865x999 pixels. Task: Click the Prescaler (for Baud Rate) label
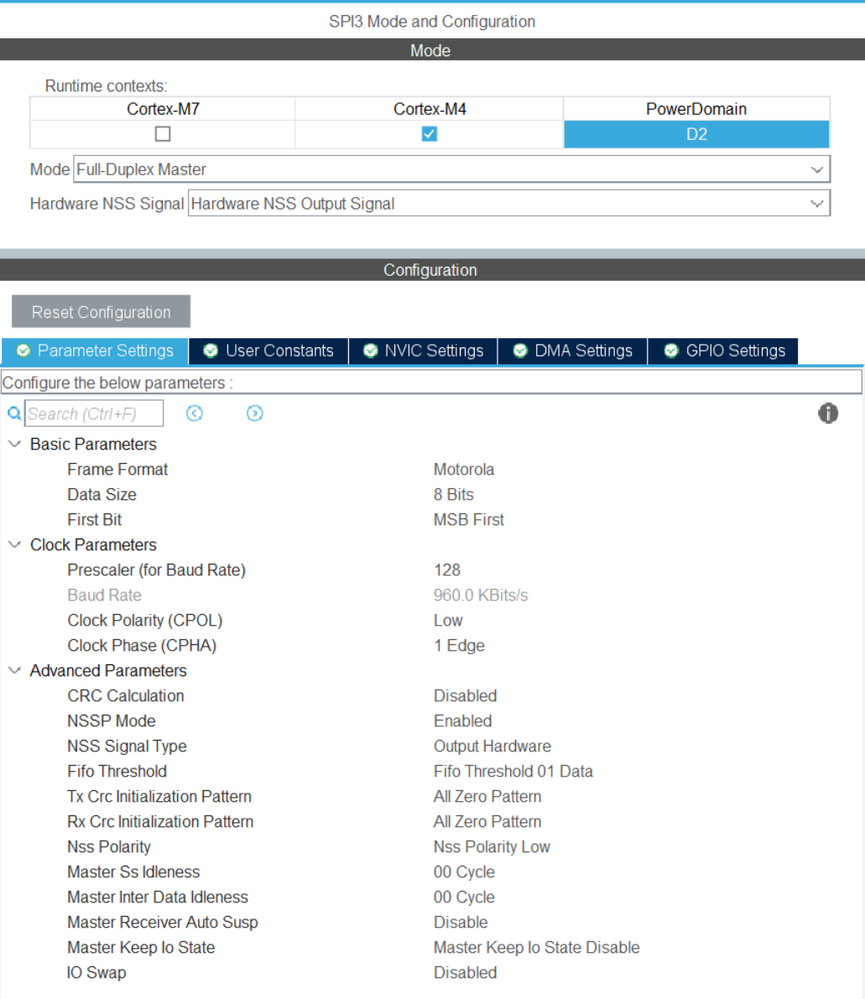[157, 570]
